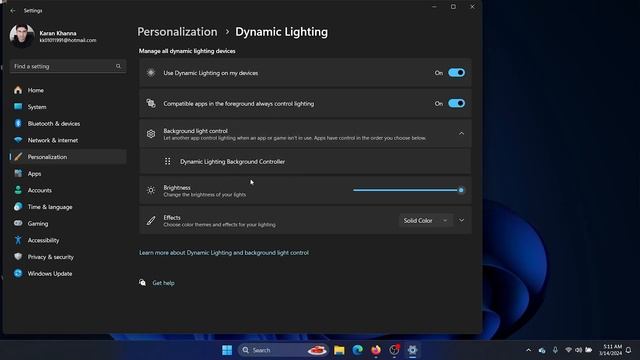Expand the Effects section chevron
Viewport: 640px width, 360px height.
pos(461,220)
